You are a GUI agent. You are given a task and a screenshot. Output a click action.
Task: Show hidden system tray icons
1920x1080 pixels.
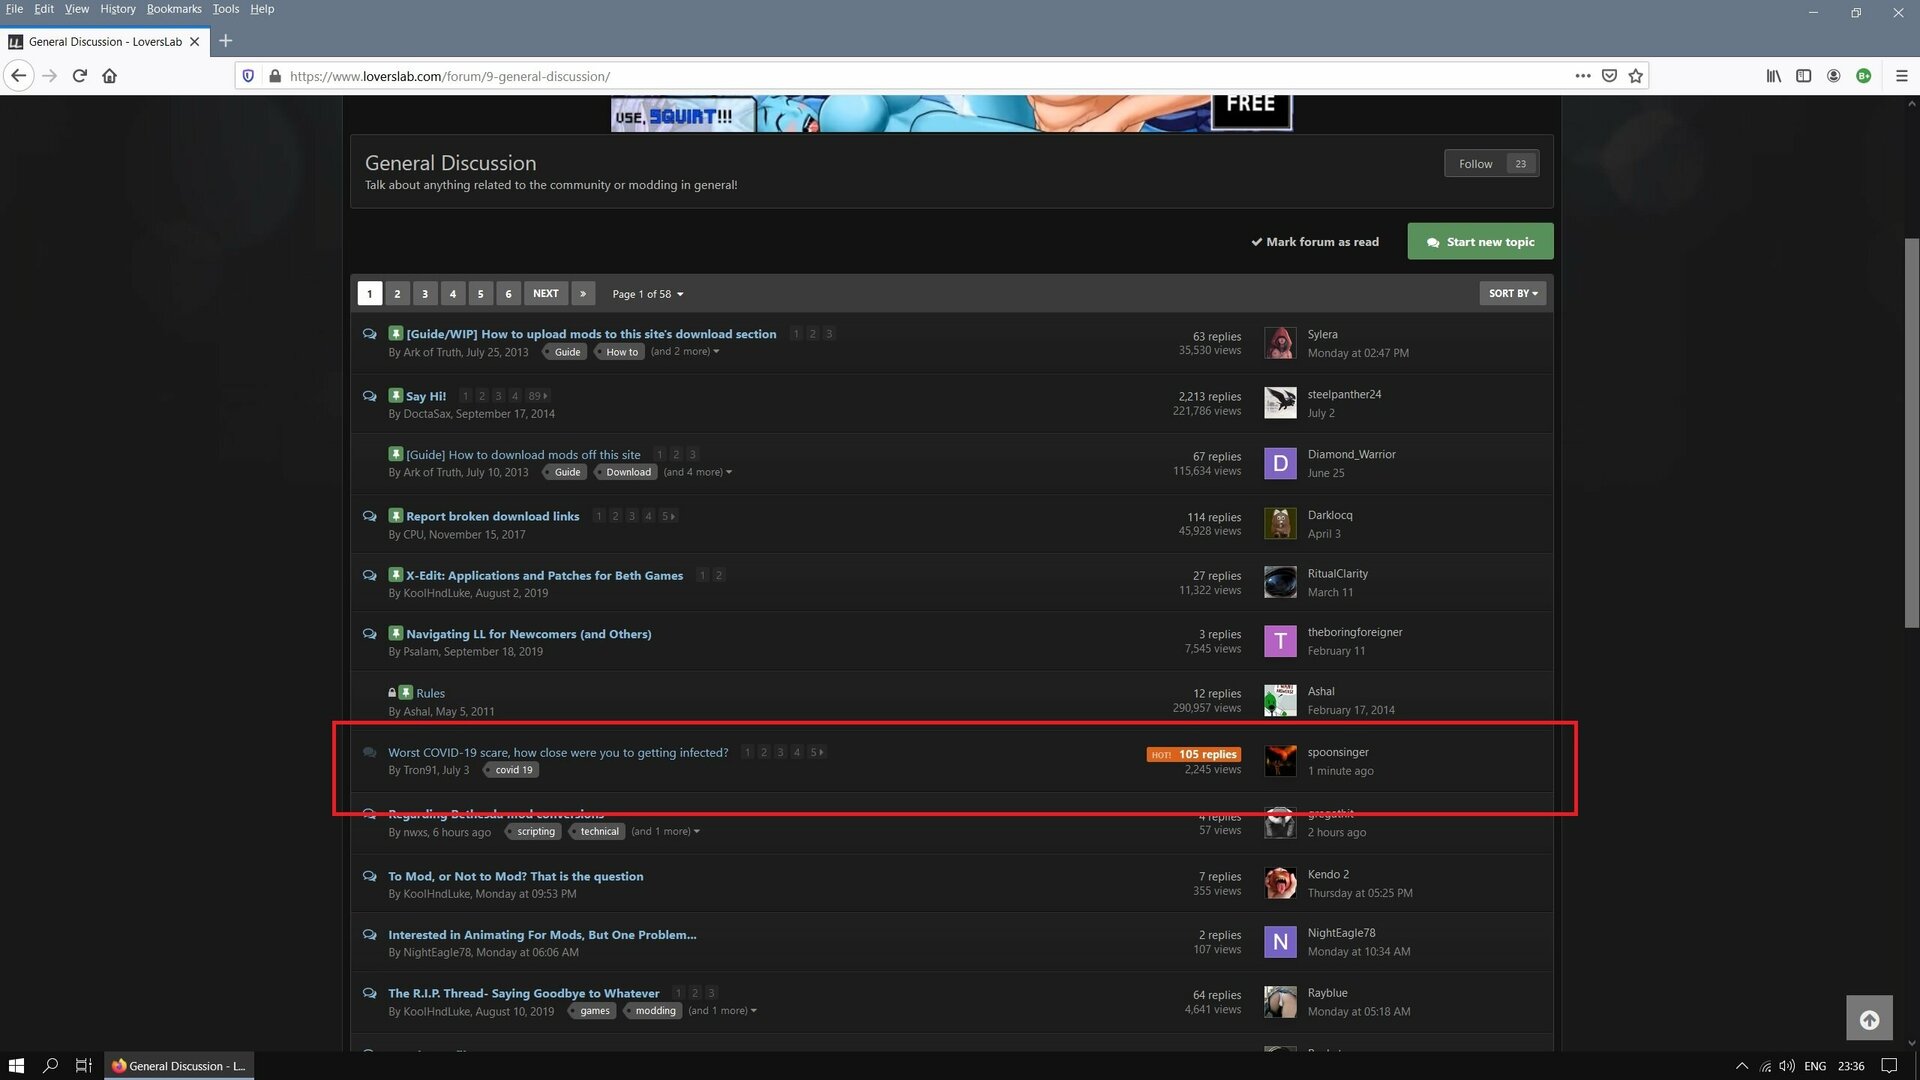coord(1742,1066)
